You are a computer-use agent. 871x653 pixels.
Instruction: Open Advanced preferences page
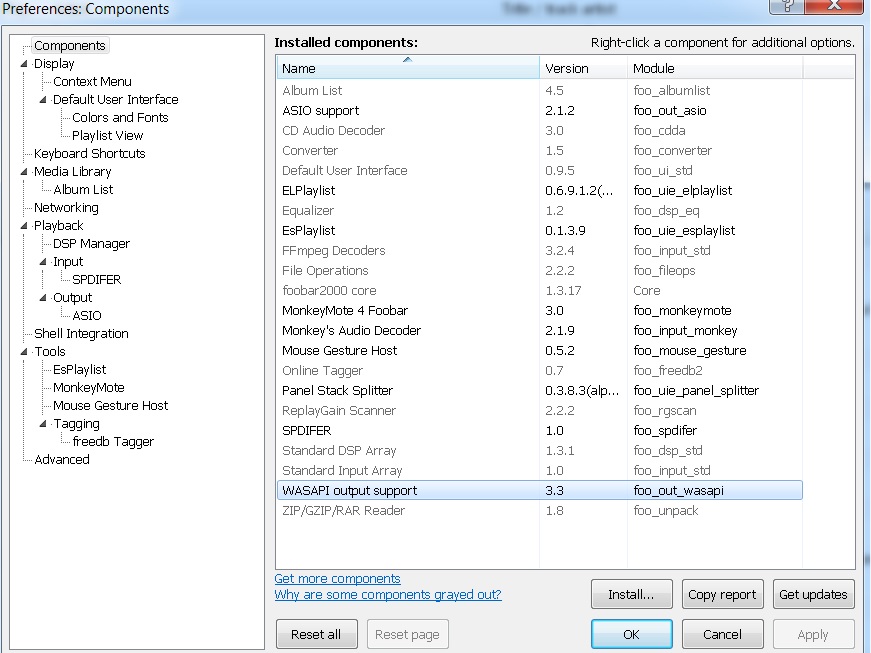(x=62, y=460)
